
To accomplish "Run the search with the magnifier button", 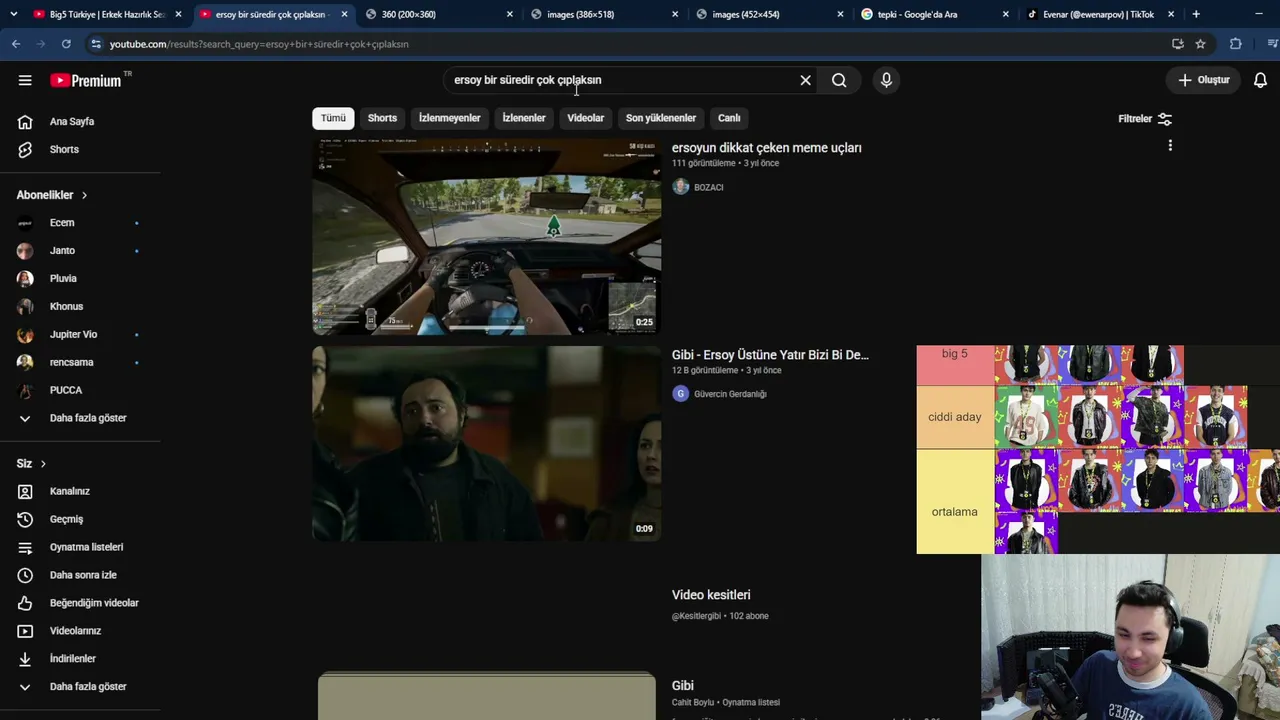I will pos(839,80).
